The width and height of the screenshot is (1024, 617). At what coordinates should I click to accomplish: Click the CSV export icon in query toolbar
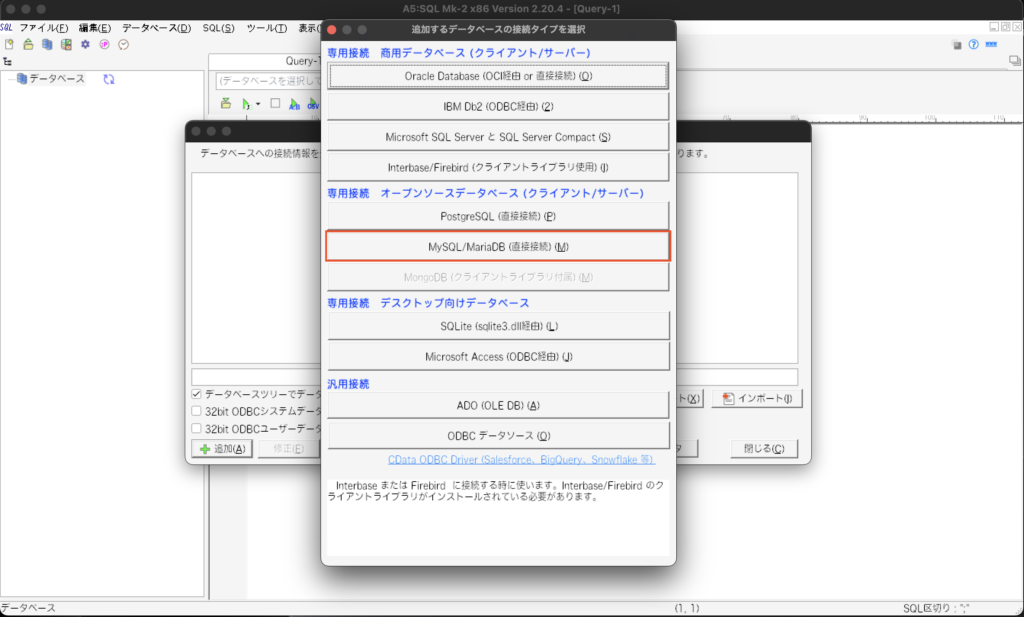click(312, 104)
